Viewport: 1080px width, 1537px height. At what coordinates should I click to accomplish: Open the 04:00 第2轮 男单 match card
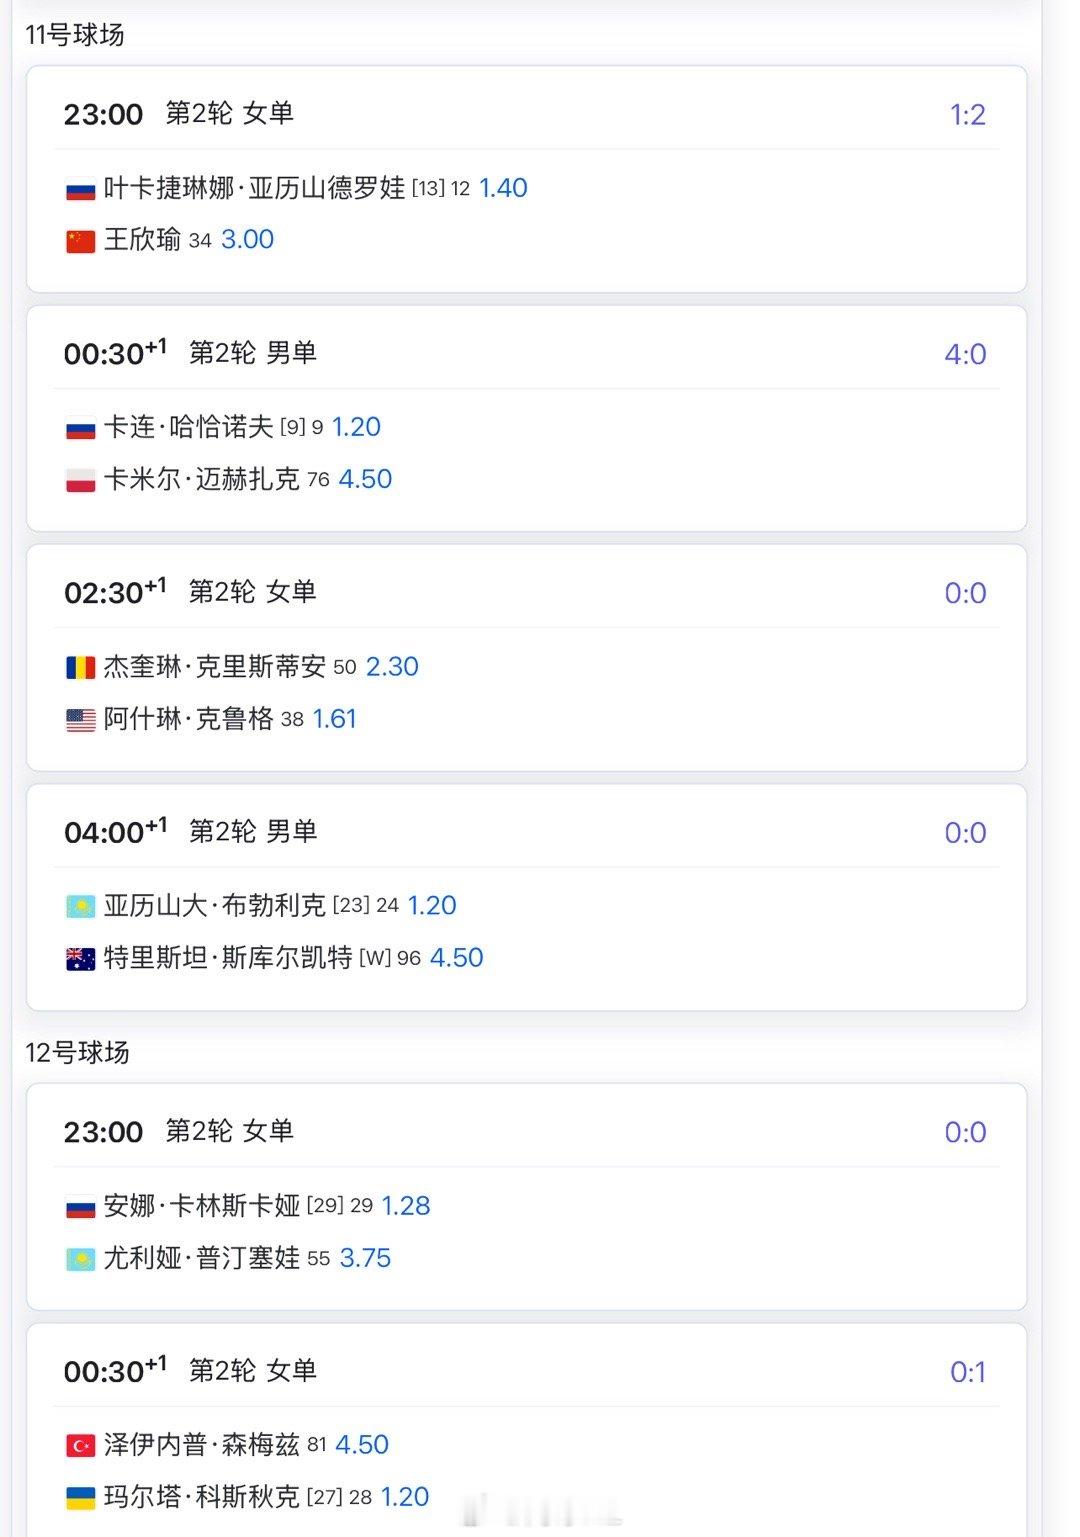pyautogui.click(x=526, y=897)
